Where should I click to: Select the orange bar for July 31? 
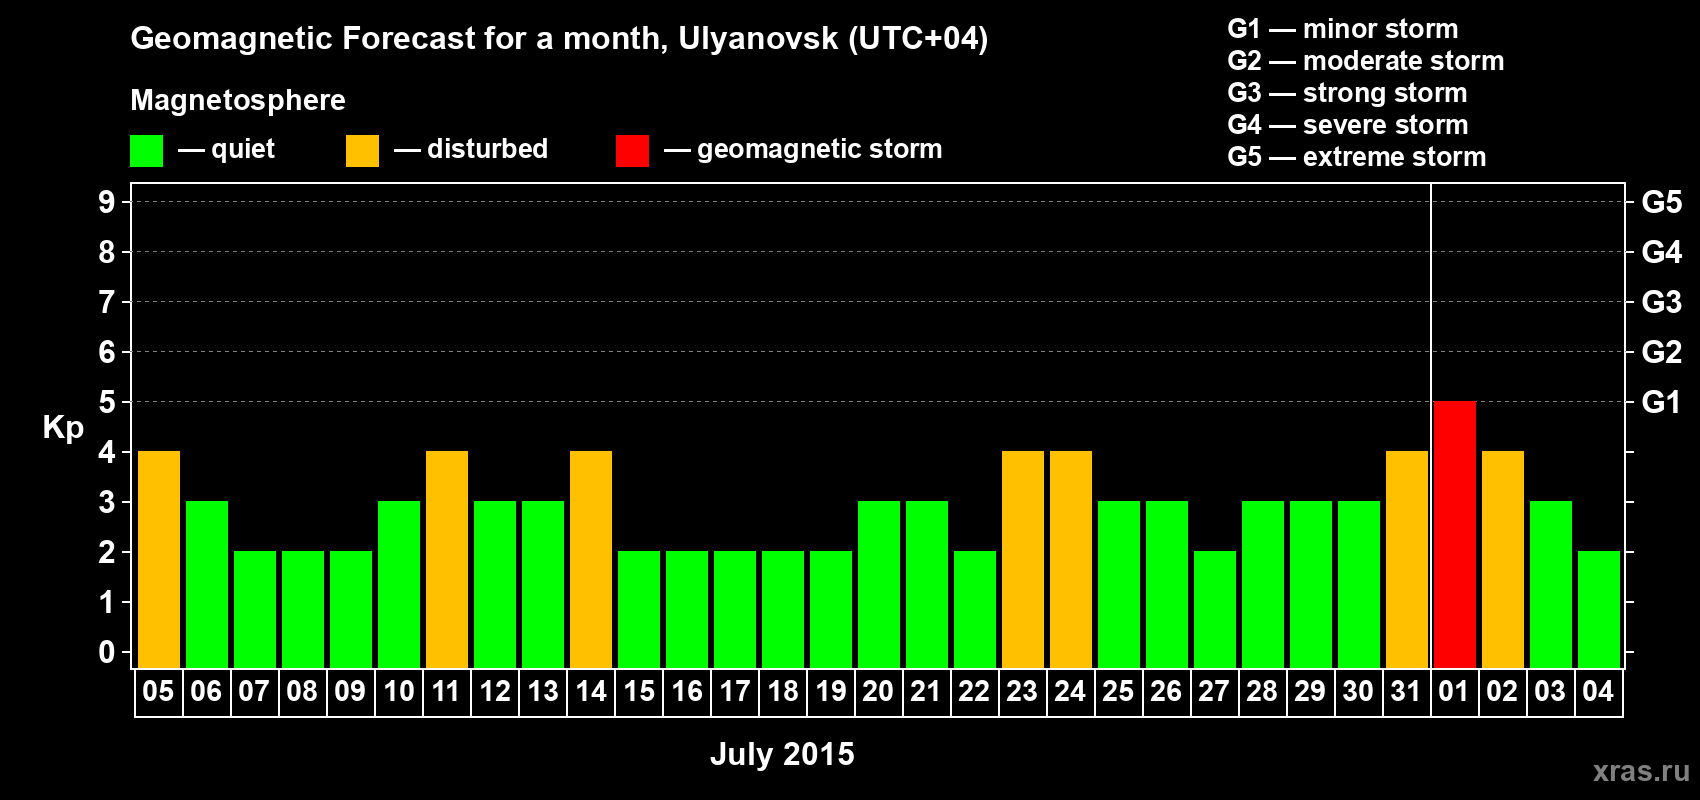click(x=1407, y=559)
